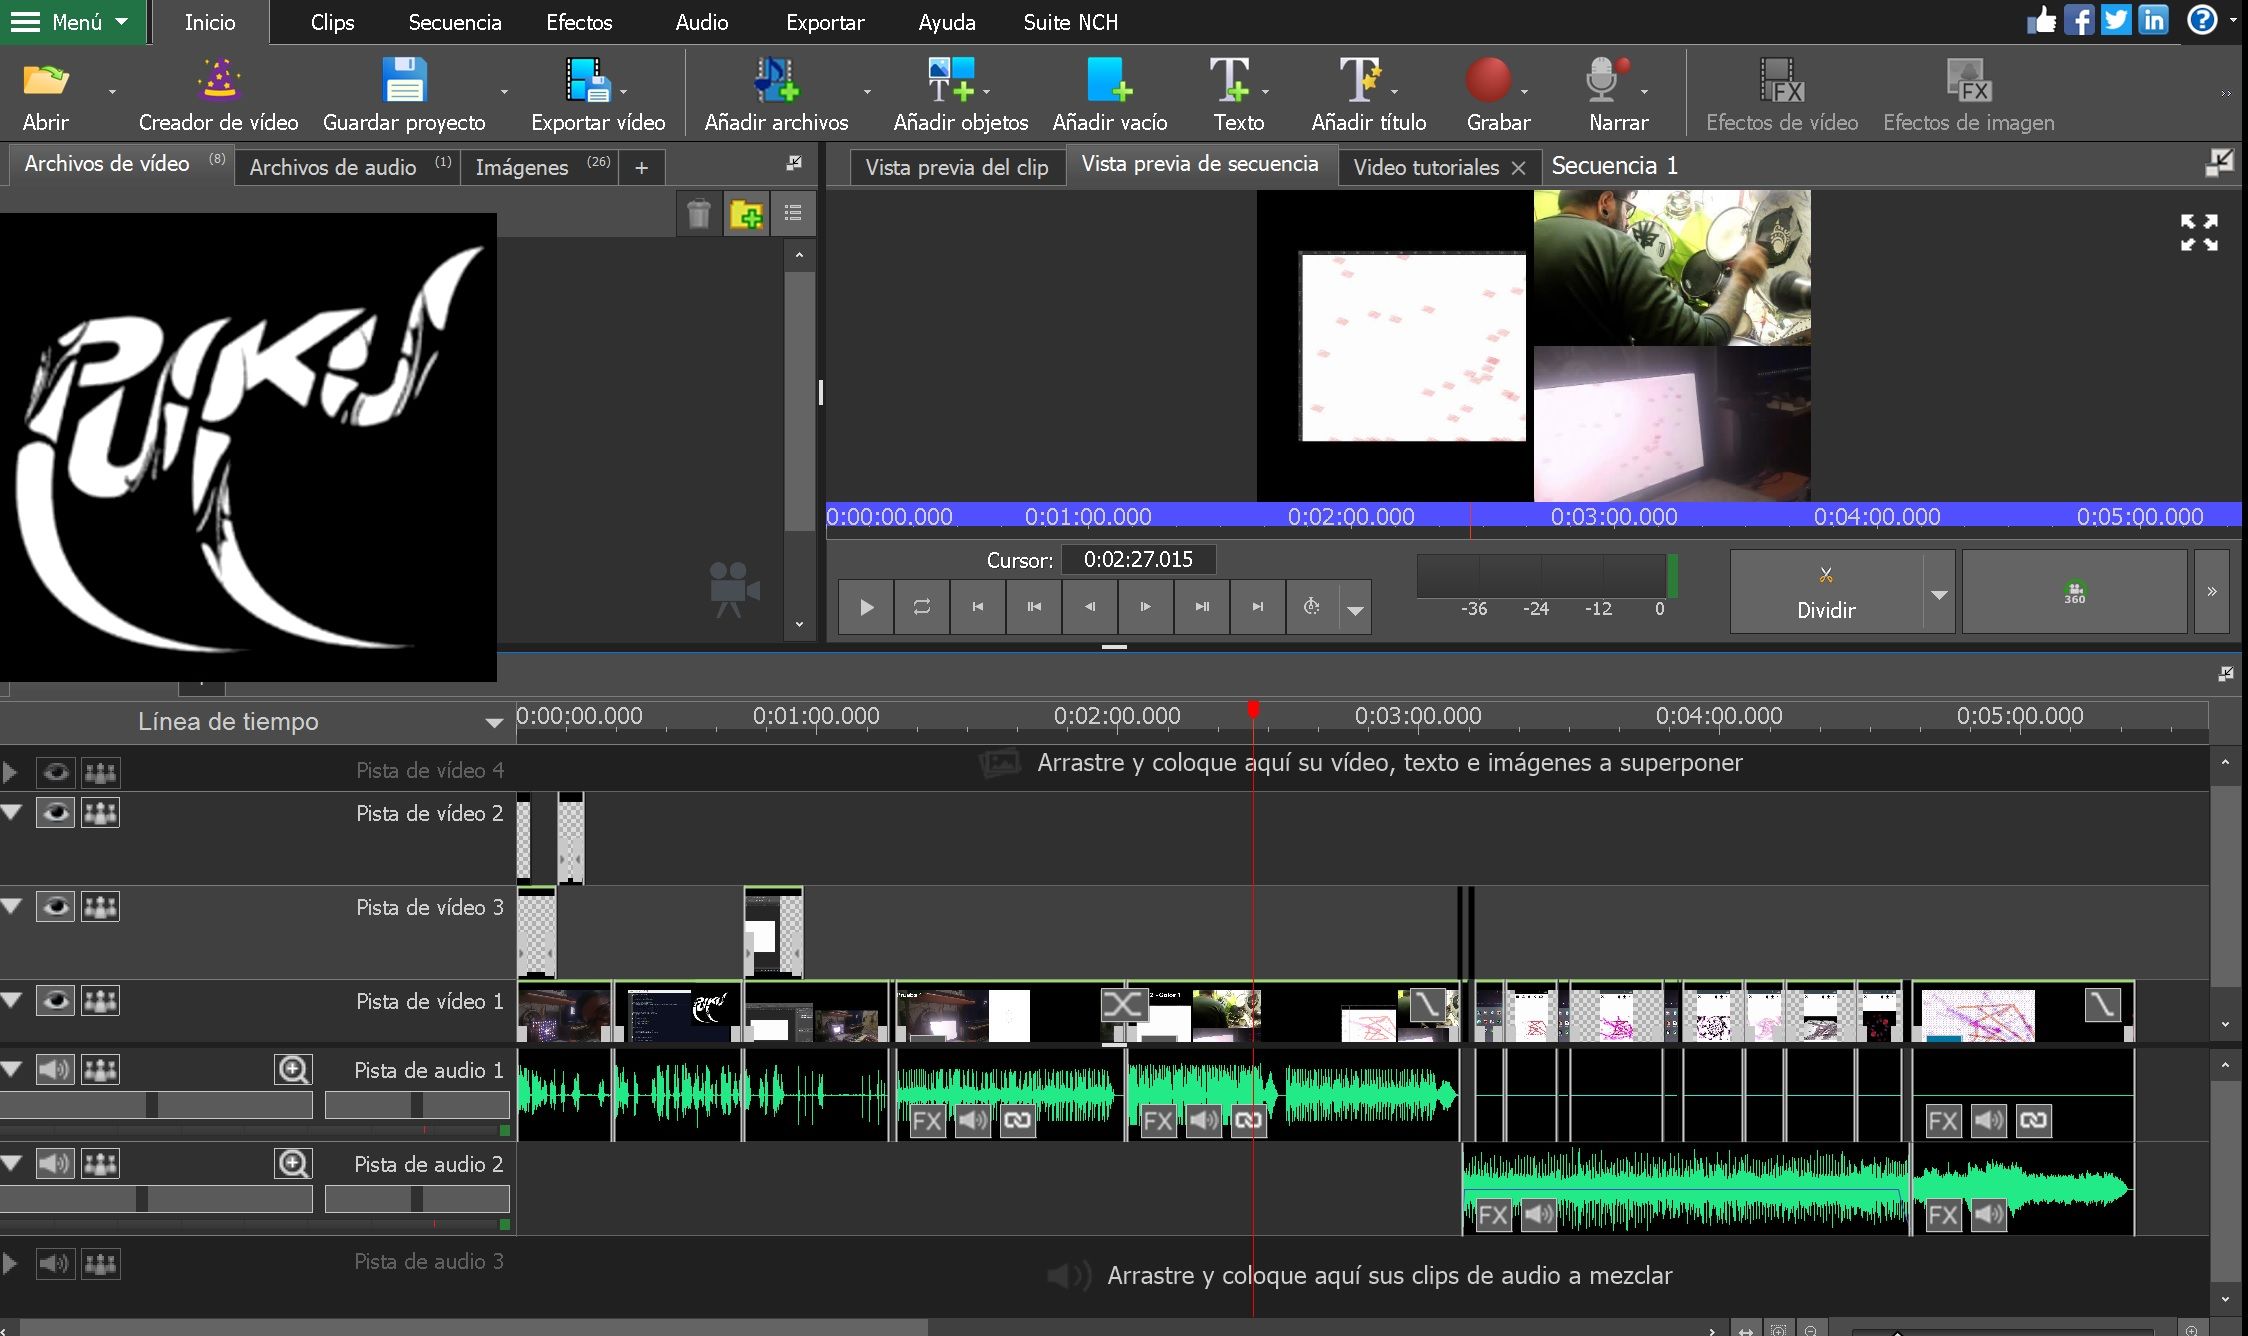Zoom Pista de audio 2 waveform
This screenshot has width=2248, height=1336.
pyautogui.click(x=293, y=1164)
